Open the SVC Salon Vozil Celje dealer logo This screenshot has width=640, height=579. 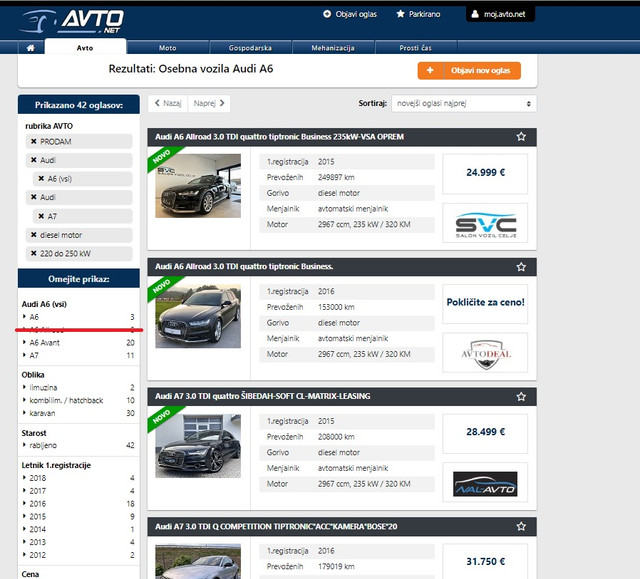tap(485, 223)
